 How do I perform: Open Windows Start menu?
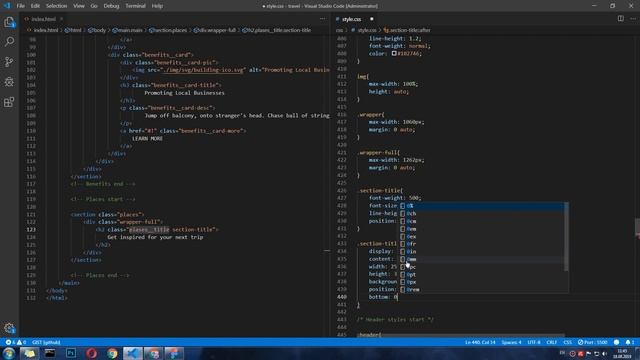click(x=9, y=353)
